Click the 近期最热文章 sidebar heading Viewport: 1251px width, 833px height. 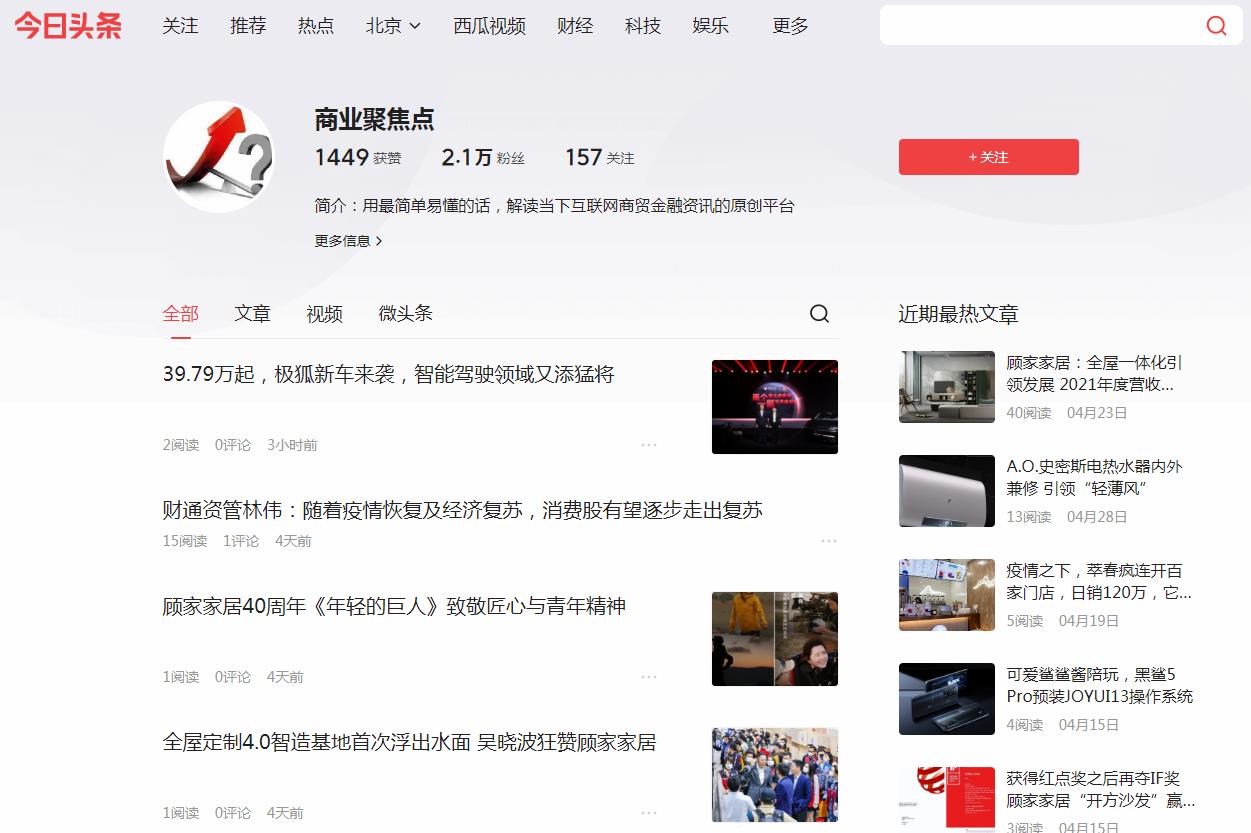point(958,314)
